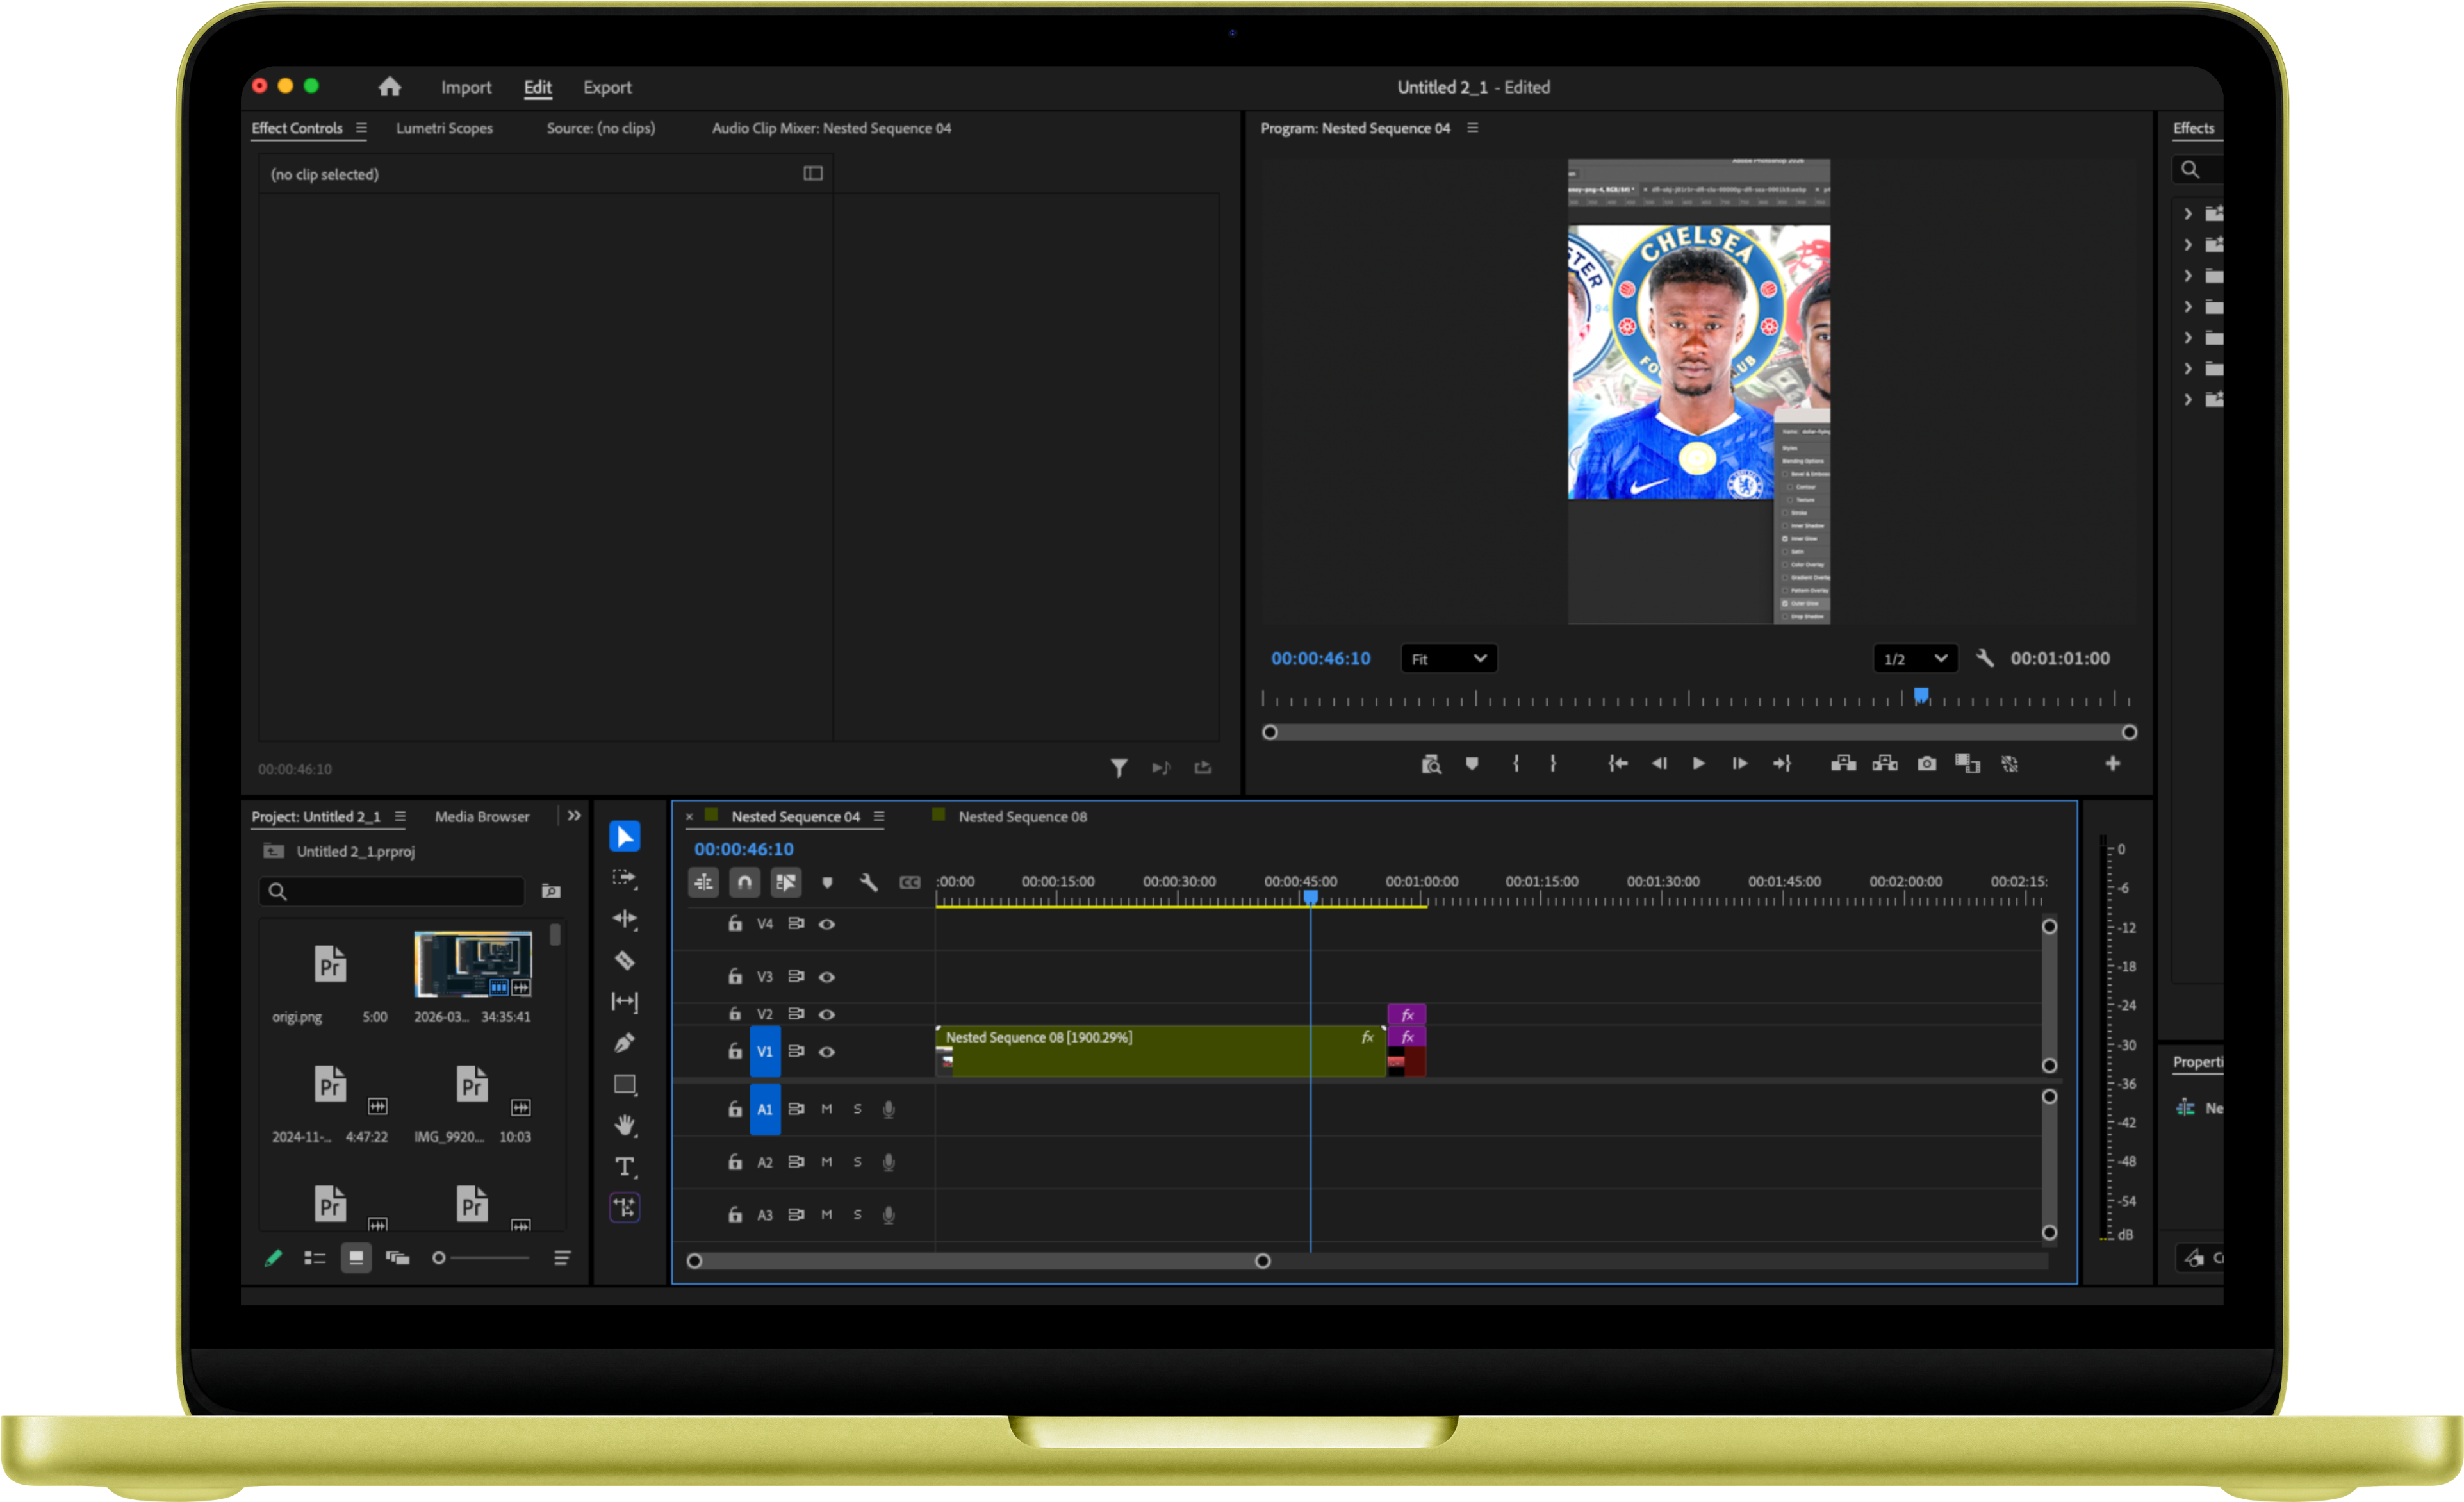Hide the V4 track output

(x=827, y=924)
